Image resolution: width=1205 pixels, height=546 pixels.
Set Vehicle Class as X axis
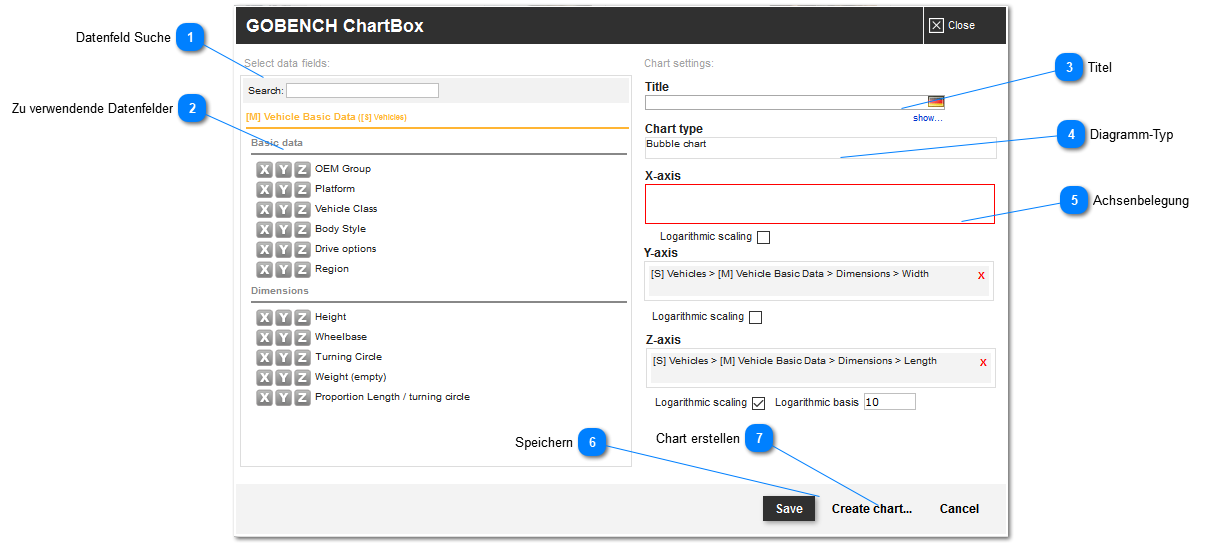264,209
